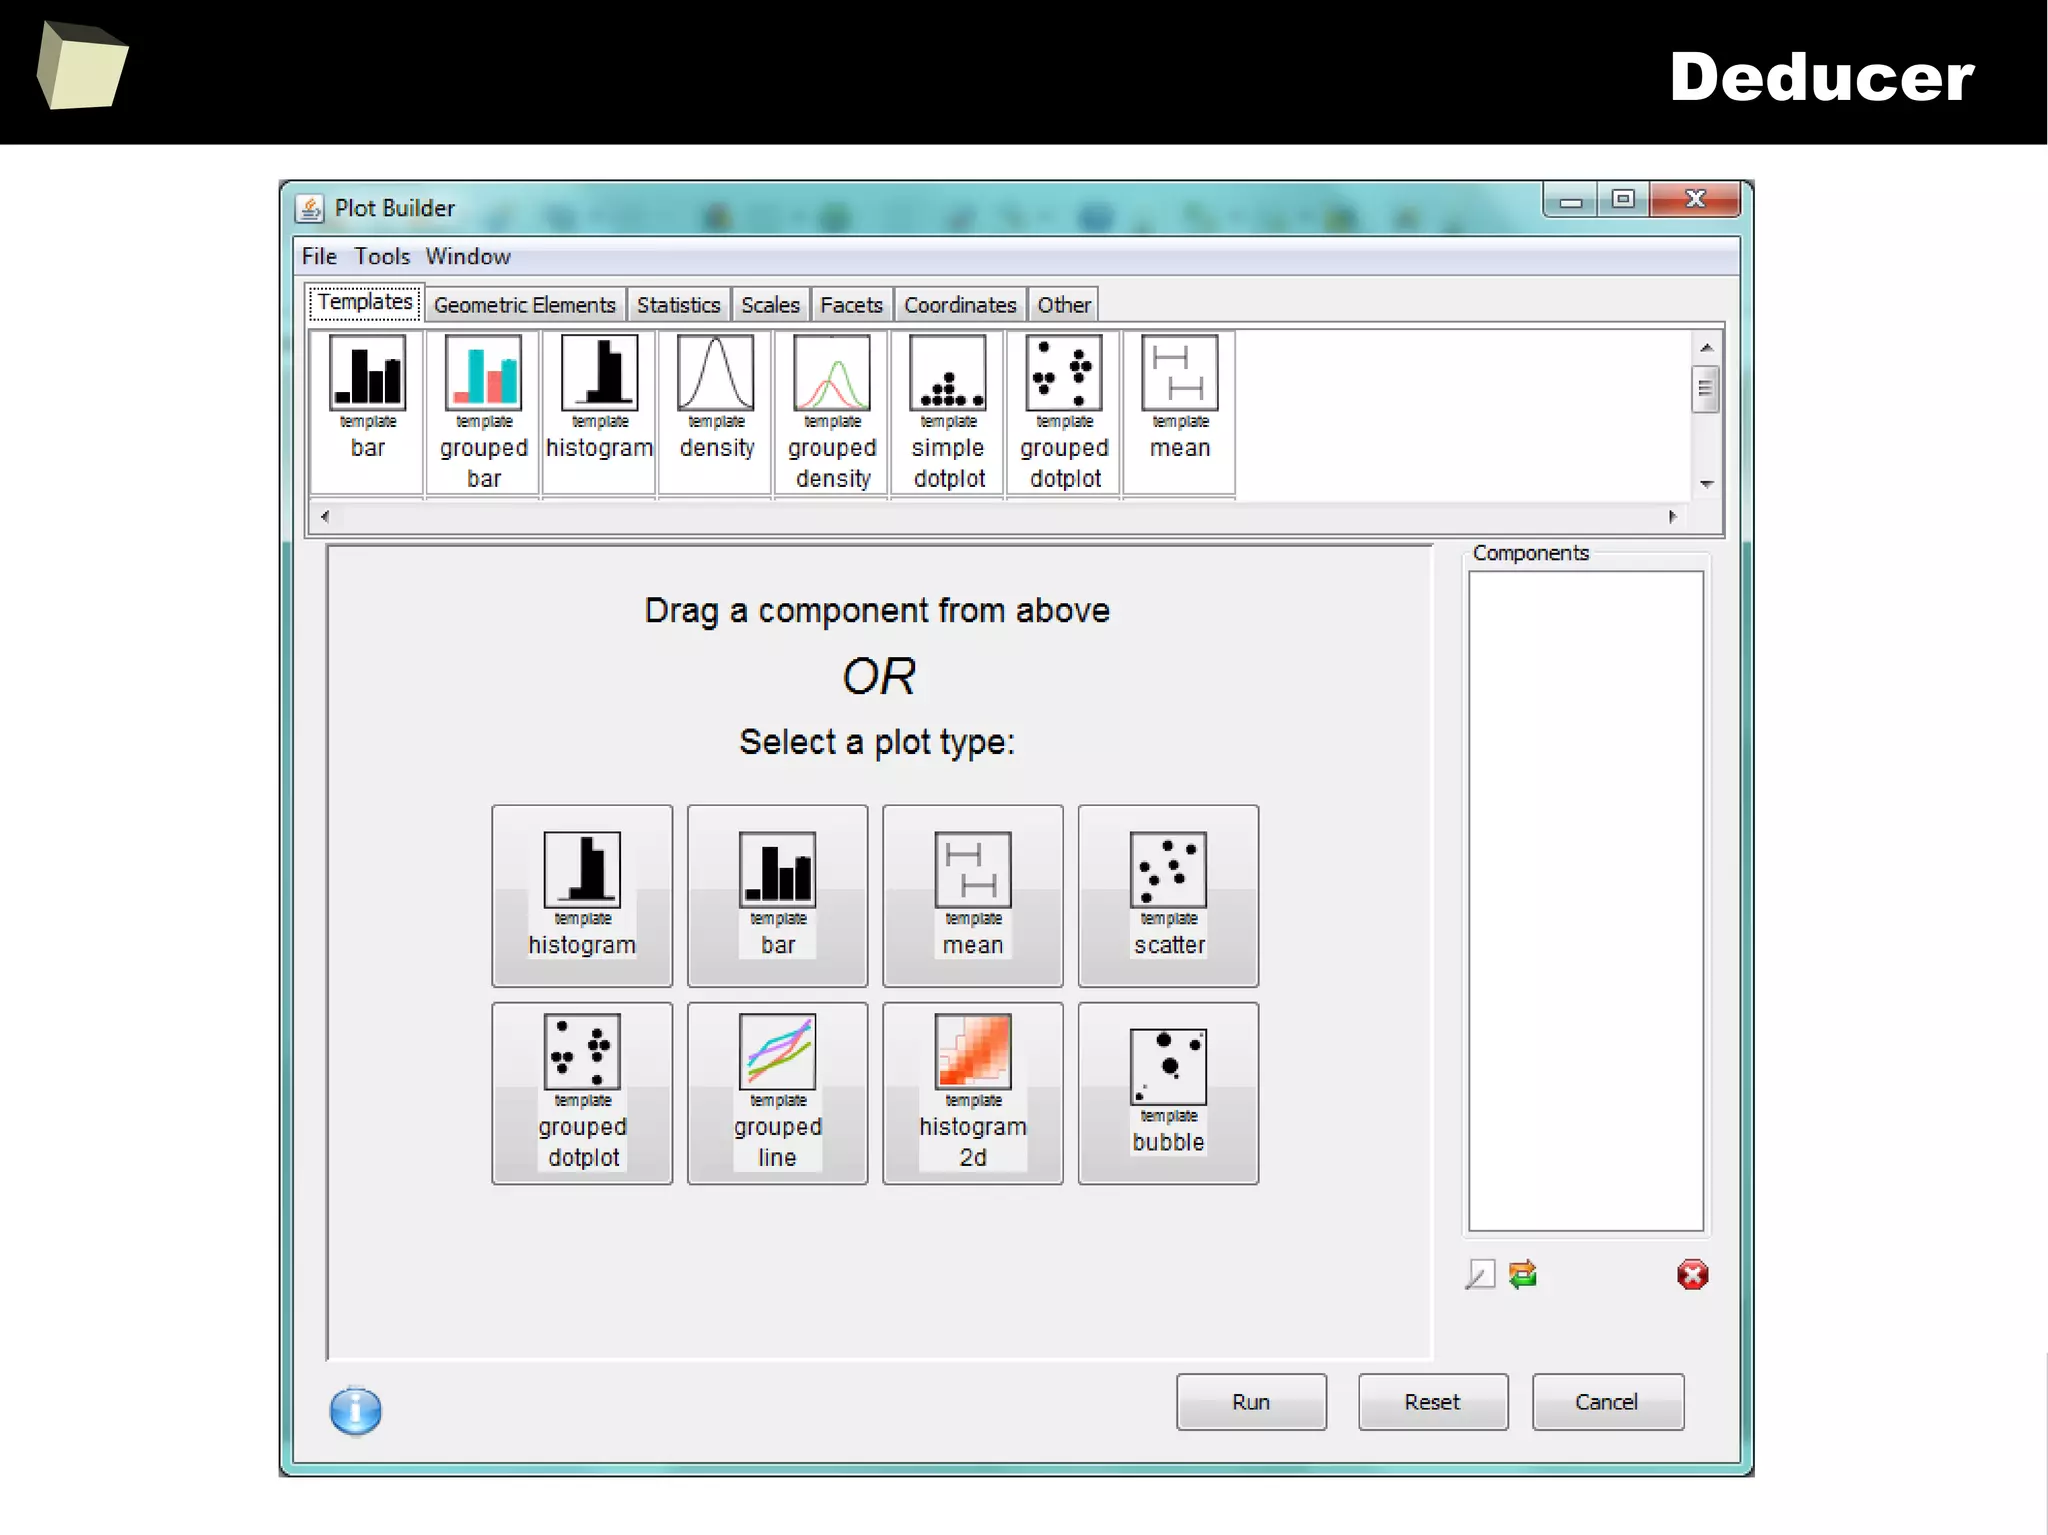Pick the histogram 2d plot type

click(x=973, y=1093)
